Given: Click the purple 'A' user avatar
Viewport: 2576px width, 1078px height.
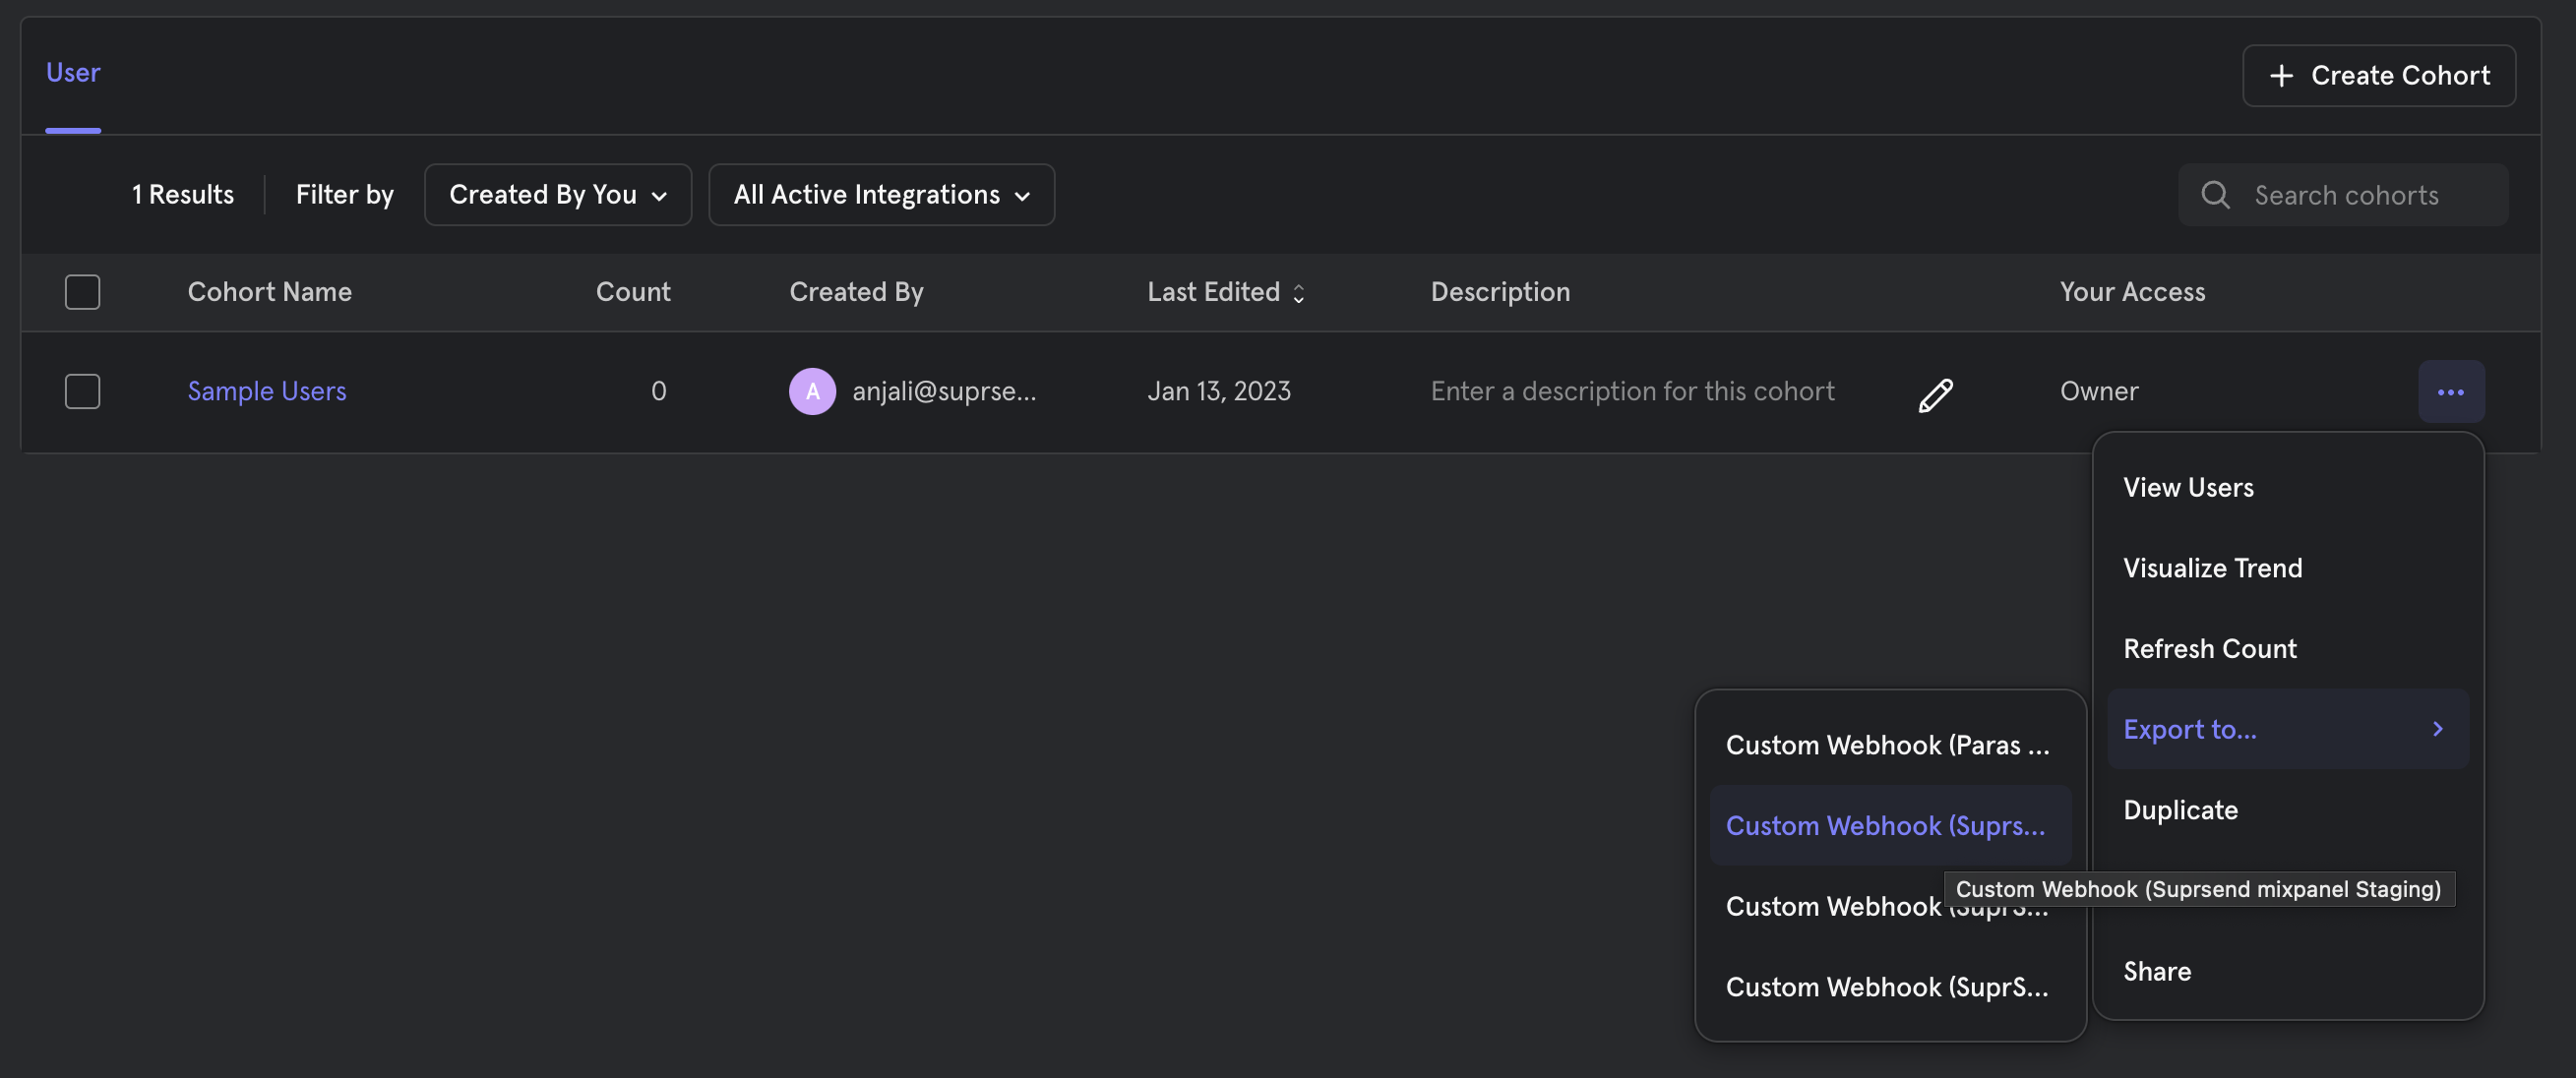Looking at the screenshot, I should click(812, 391).
